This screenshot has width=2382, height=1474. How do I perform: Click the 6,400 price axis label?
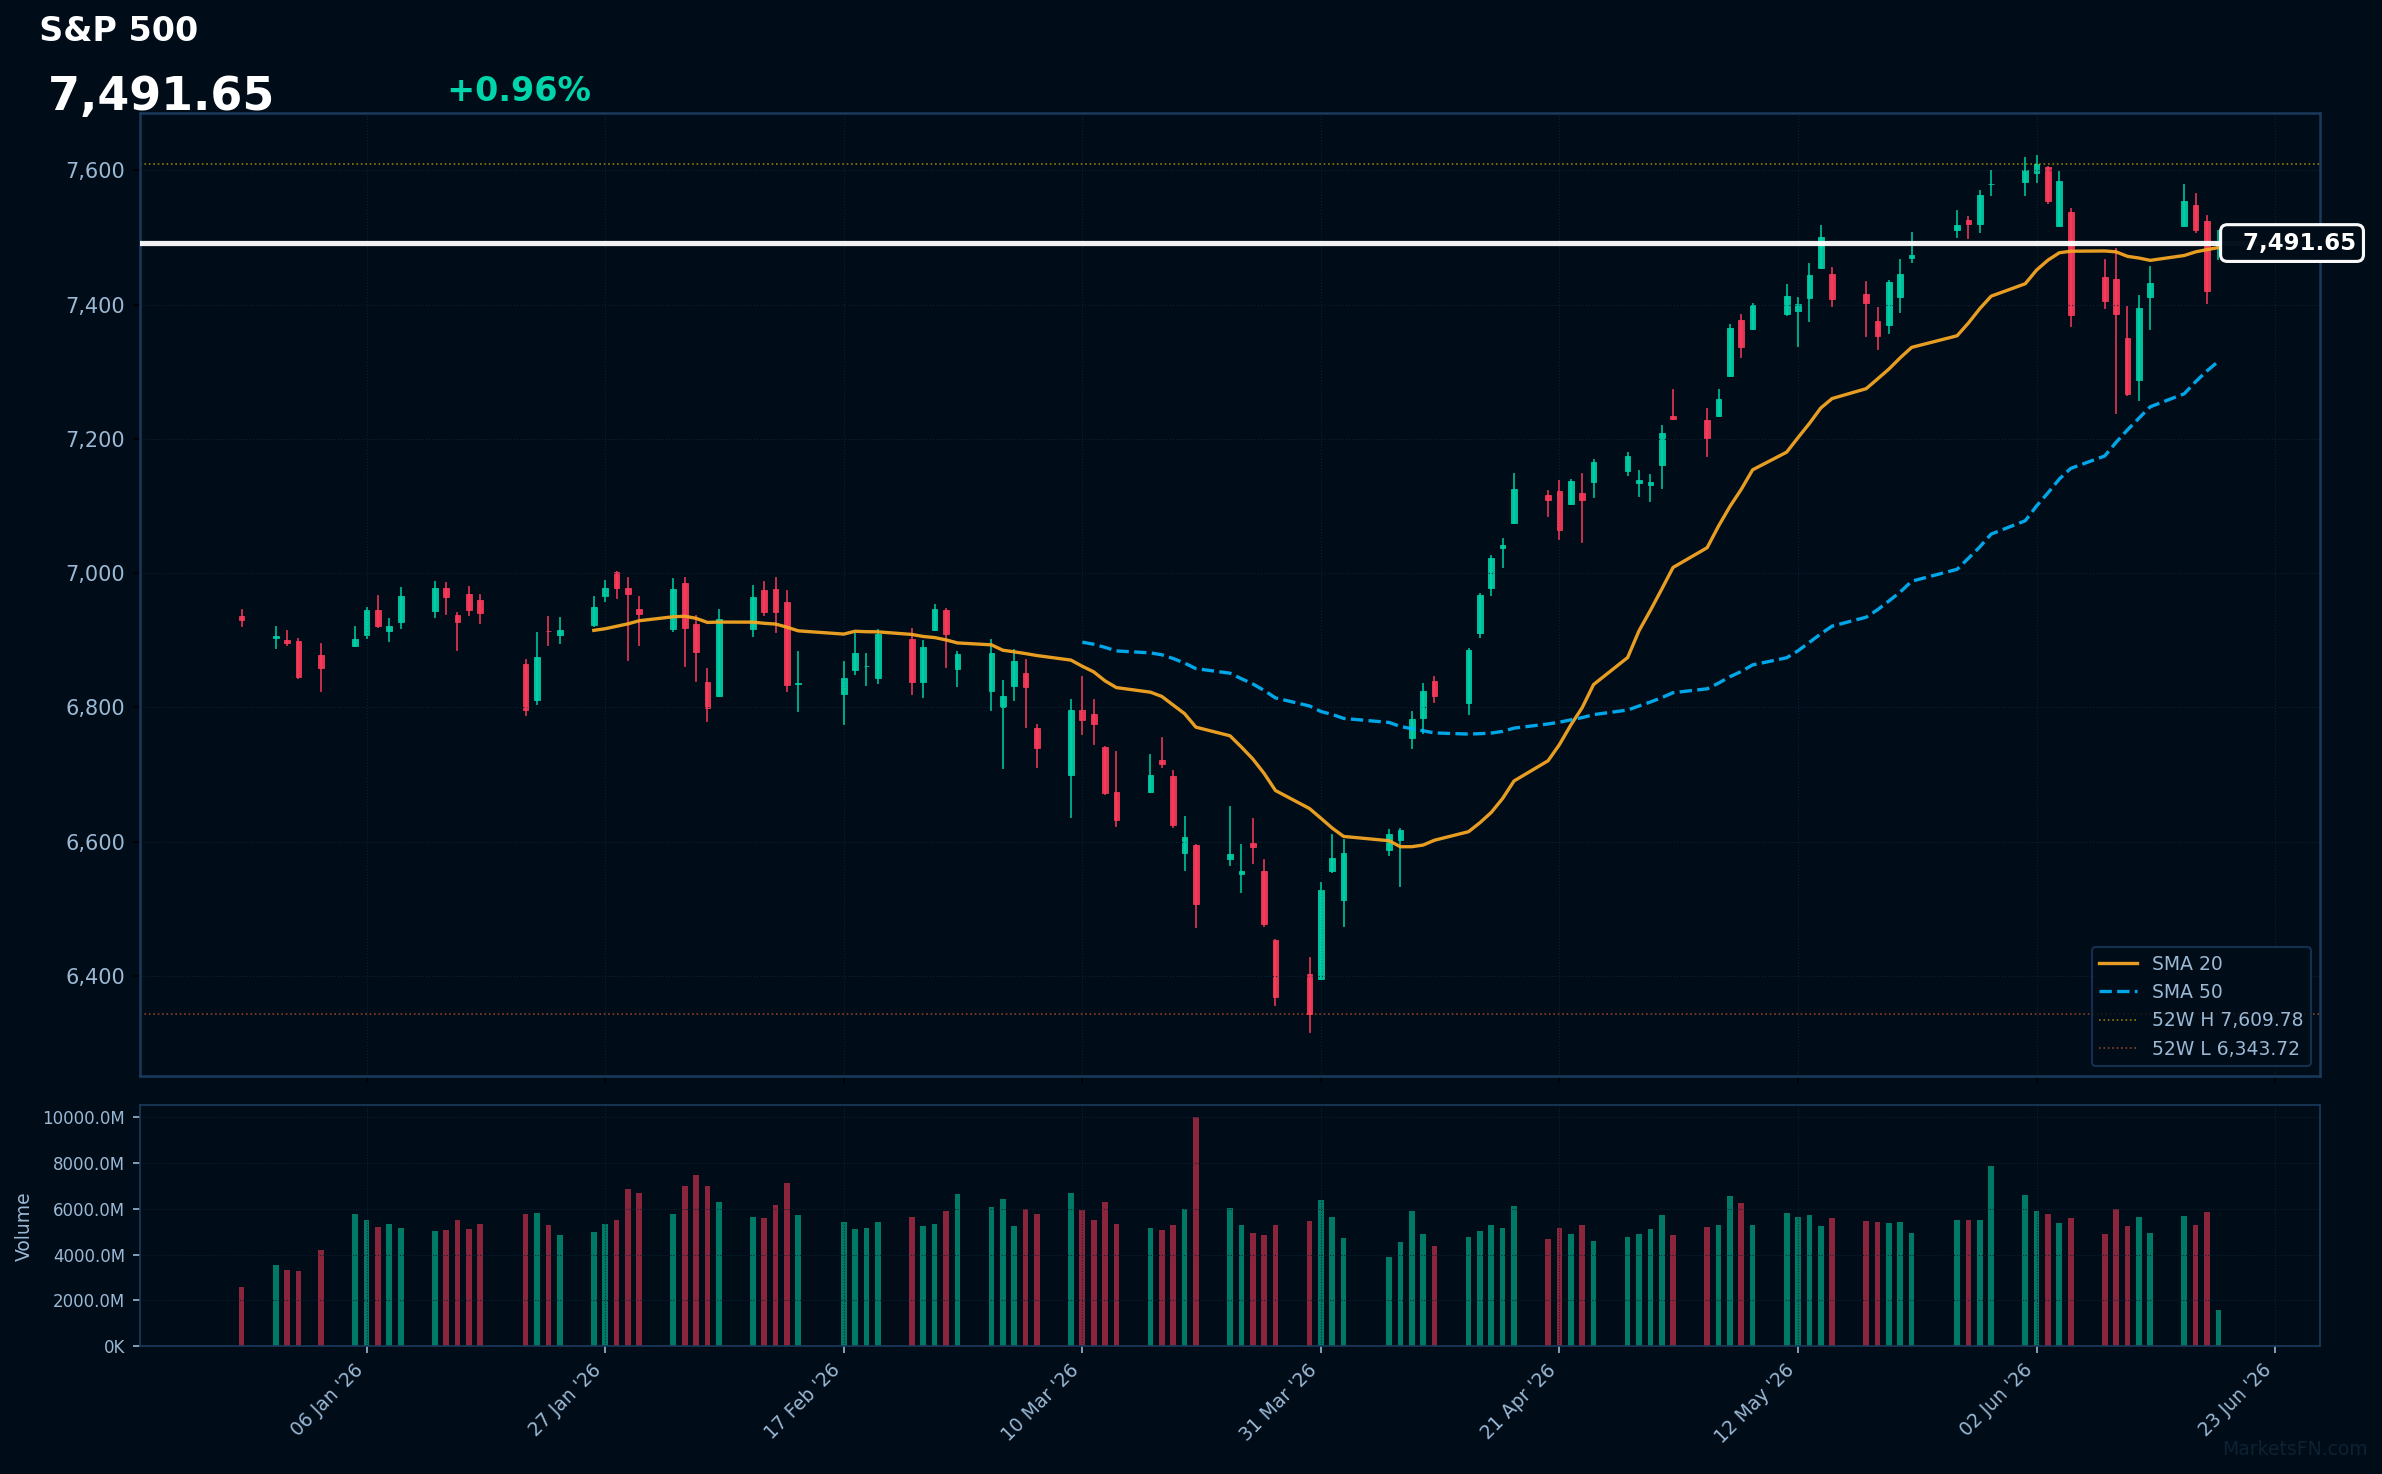point(95,977)
